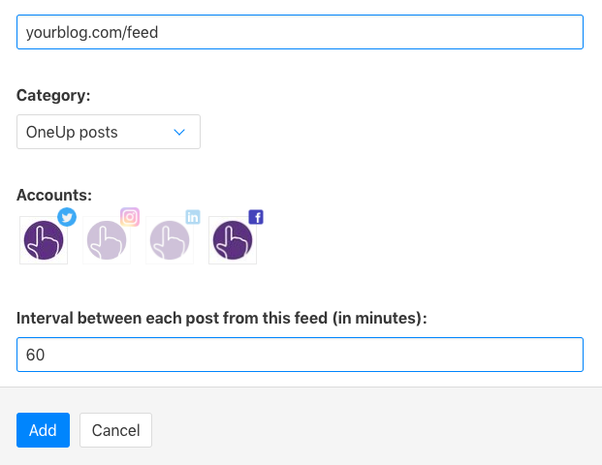
Task: Click the Instagram badge icon on second account
Action: (x=129, y=216)
